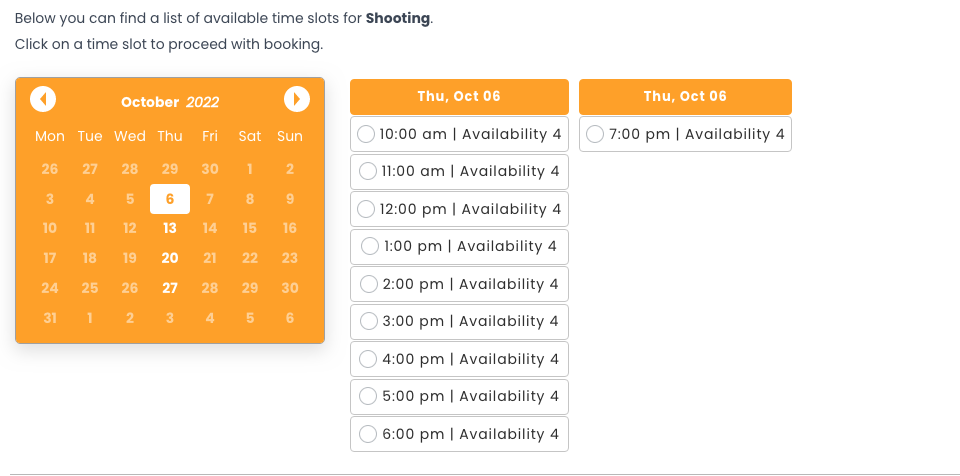This screenshot has width=960, height=476.
Task: Choose October 20 in the calendar
Action: pyautogui.click(x=170, y=258)
